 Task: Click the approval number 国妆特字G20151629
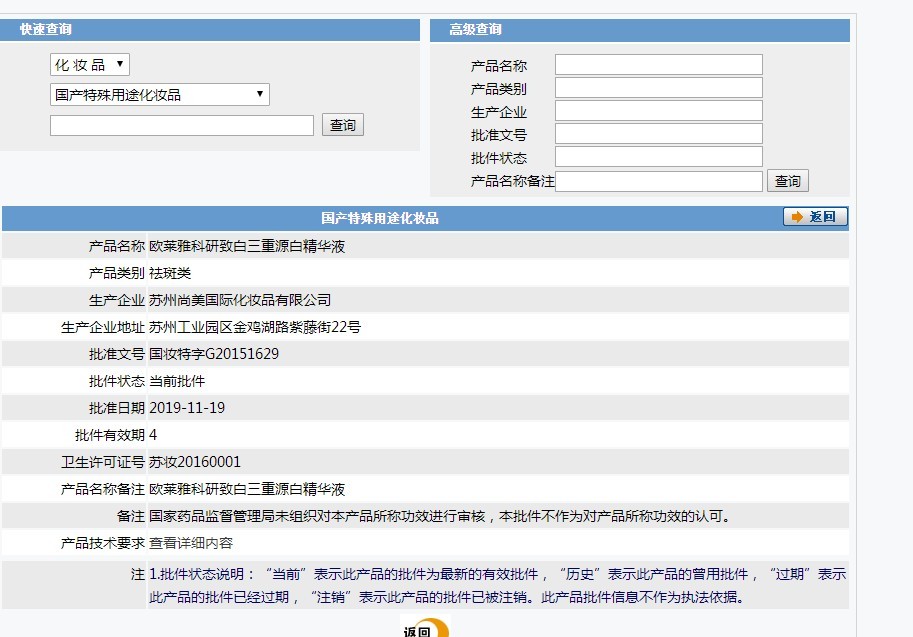[x=214, y=354]
